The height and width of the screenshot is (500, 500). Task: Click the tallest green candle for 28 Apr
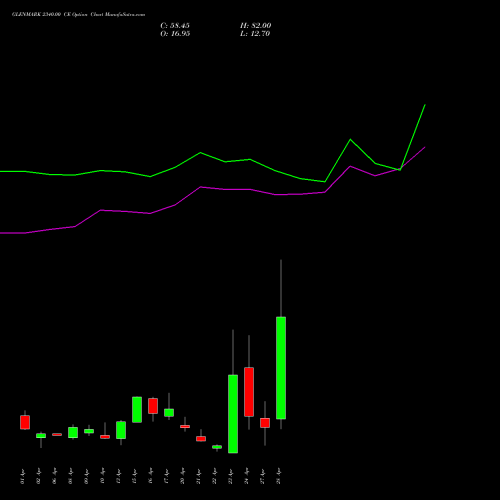[x=281, y=368]
